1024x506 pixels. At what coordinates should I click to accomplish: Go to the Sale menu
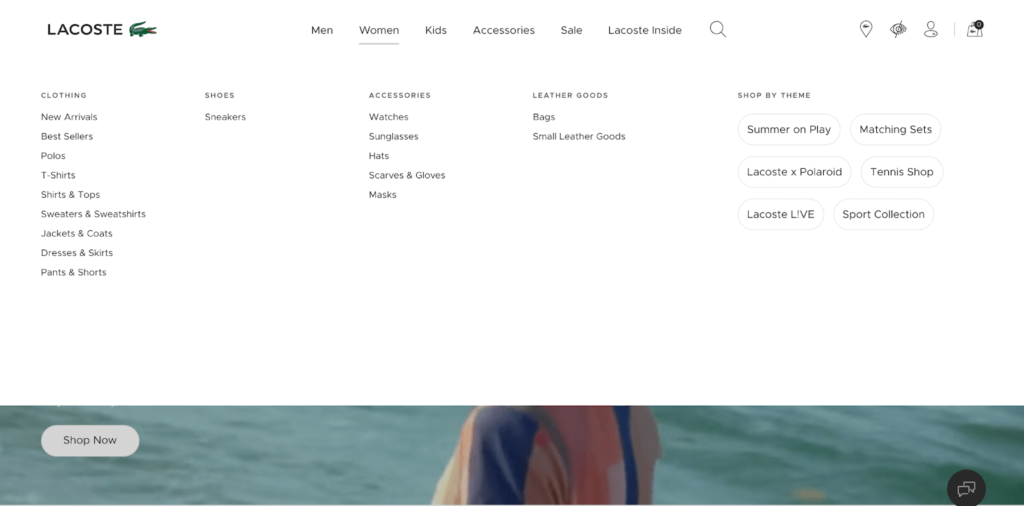571,30
